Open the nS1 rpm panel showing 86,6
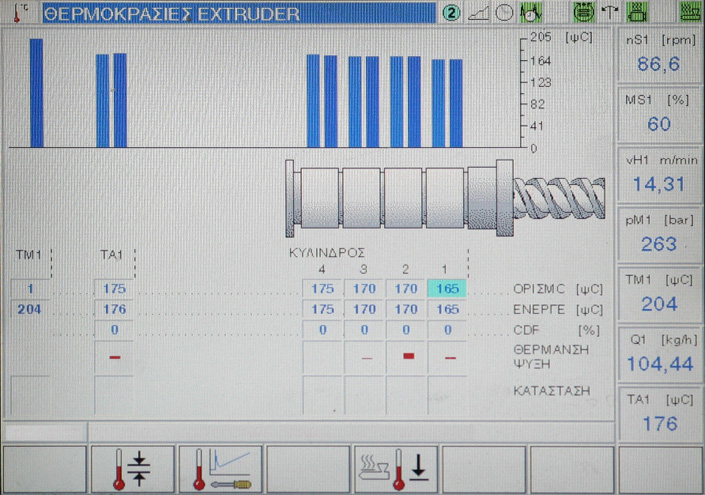This screenshot has height=495, width=705. click(659, 55)
